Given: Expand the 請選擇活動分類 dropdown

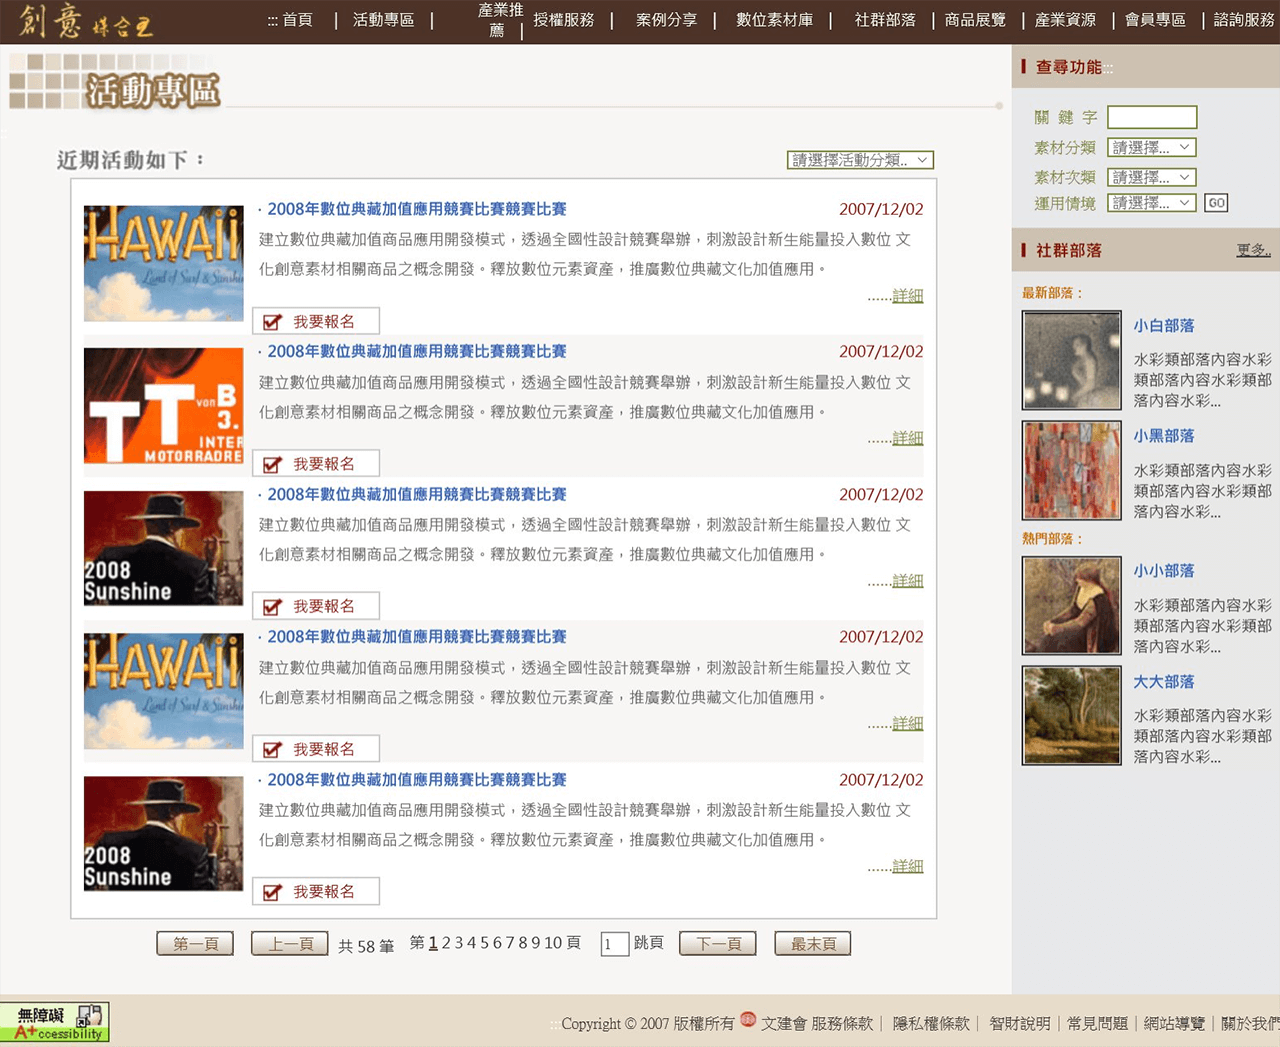Looking at the screenshot, I should [x=860, y=160].
